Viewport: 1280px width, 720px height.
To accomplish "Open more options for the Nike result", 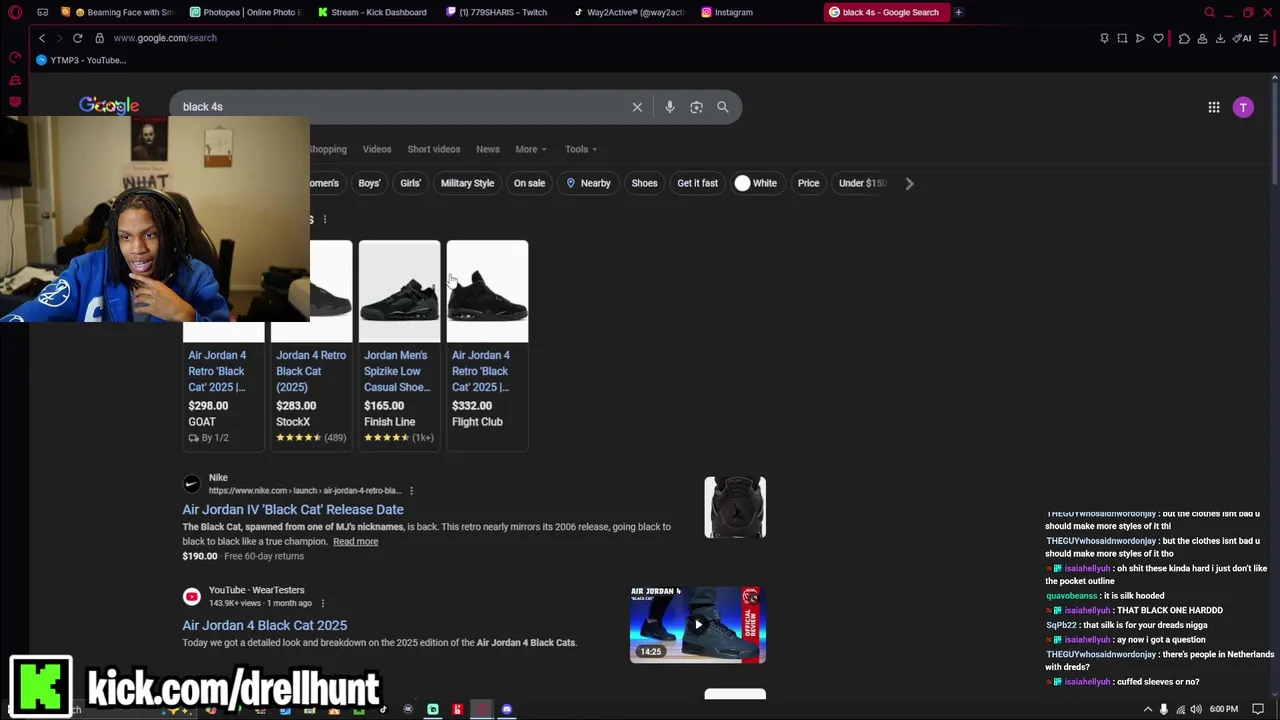I will click(411, 491).
